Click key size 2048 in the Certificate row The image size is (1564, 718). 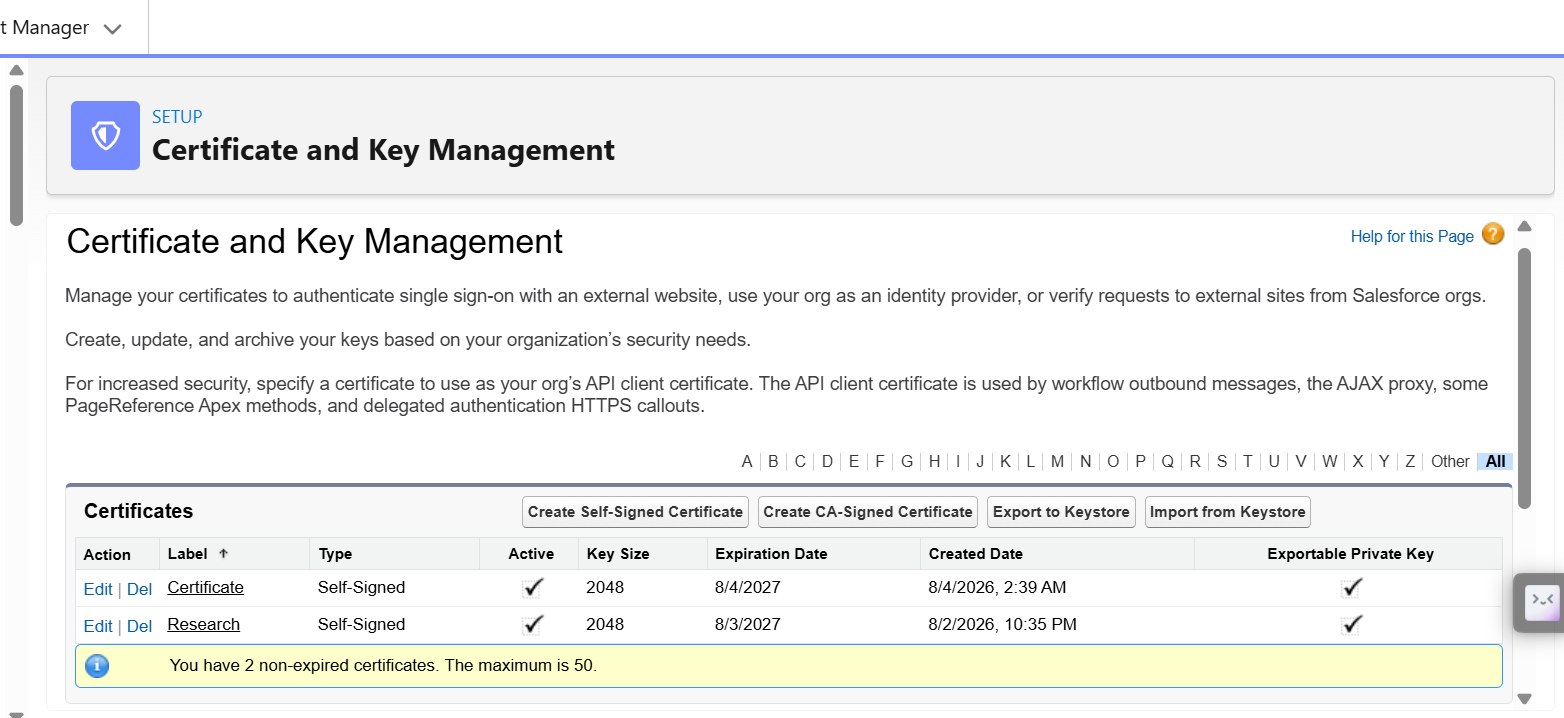[x=605, y=587]
